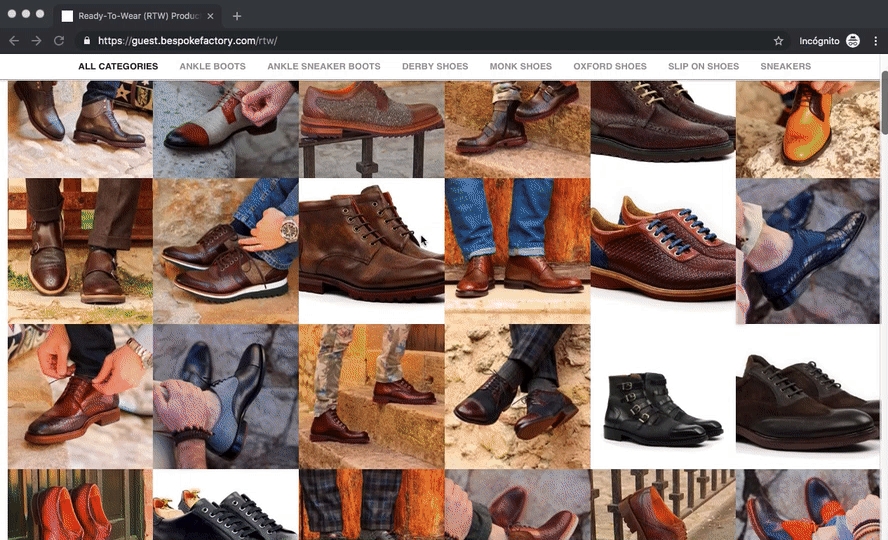Viewport: 888px width, 540px height.
Task: Reload the page with refresh icon
Action: 59,41
